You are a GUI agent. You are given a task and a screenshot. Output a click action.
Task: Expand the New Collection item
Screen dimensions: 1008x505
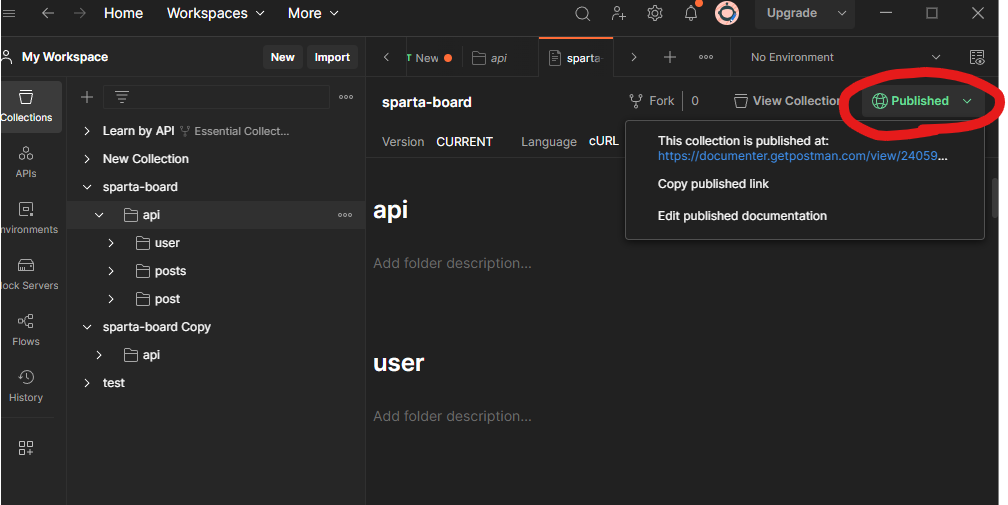tap(87, 159)
